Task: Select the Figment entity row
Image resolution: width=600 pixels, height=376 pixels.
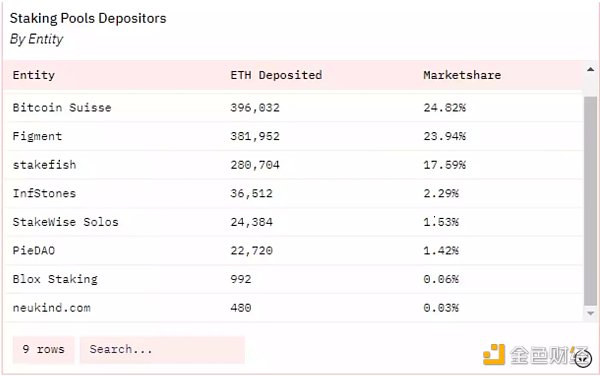Action: coord(294,136)
